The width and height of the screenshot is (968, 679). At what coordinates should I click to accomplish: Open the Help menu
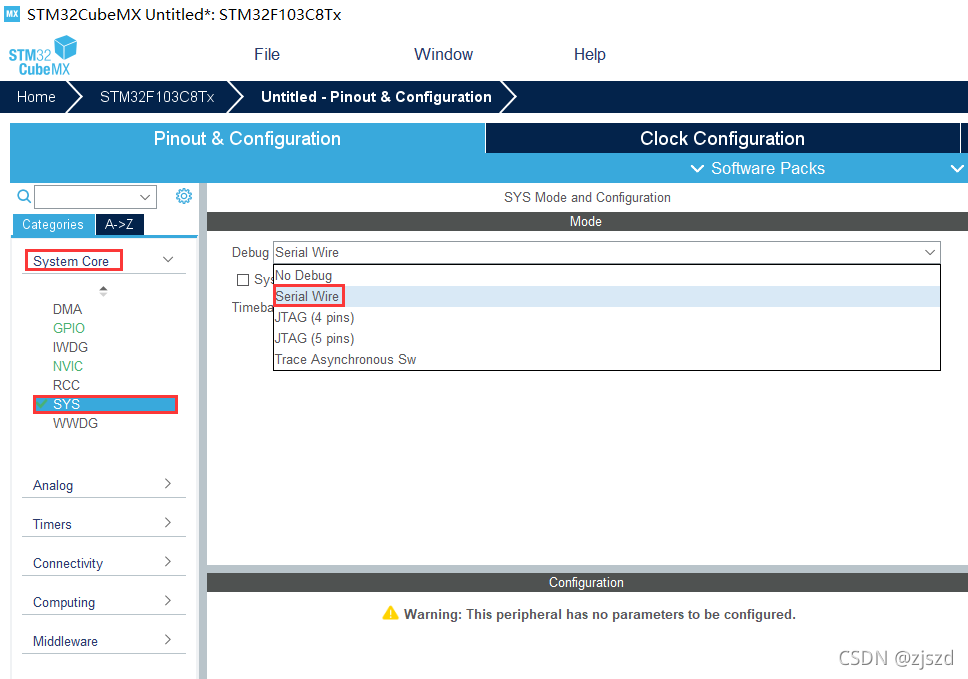coord(590,54)
